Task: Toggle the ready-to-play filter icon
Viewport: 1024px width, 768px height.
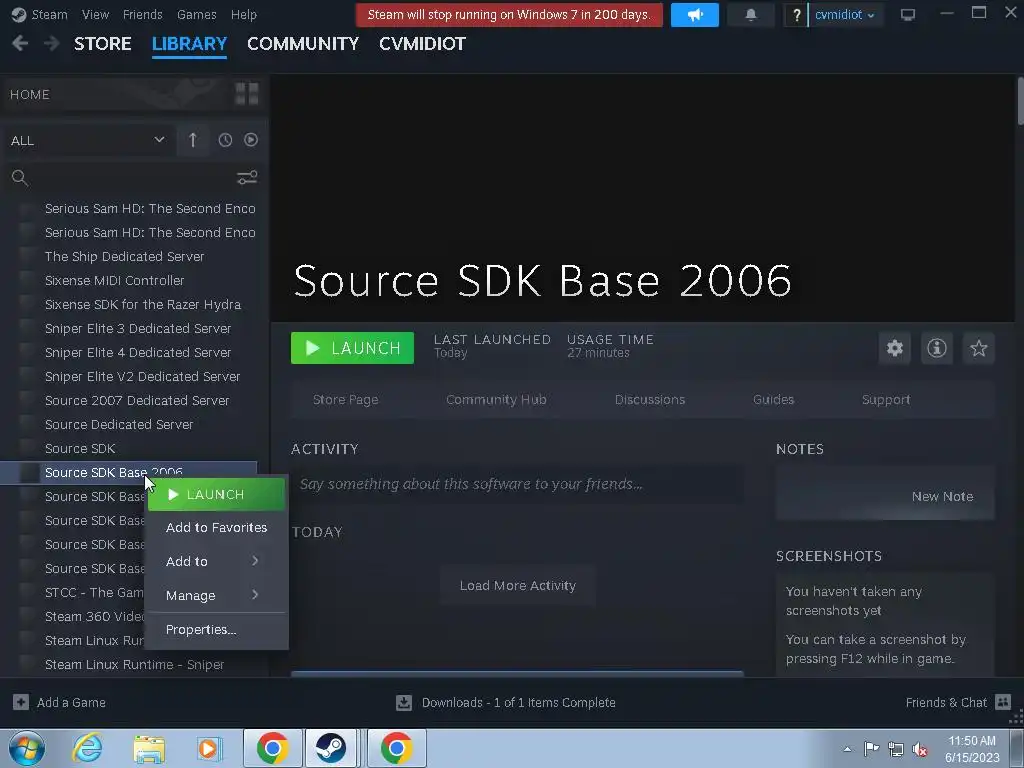Action: click(x=251, y=140)
